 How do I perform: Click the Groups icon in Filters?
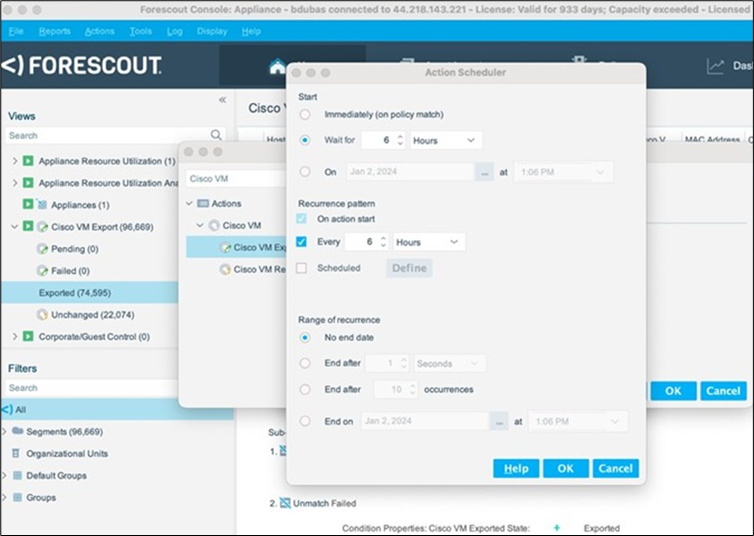pos(17,497)
